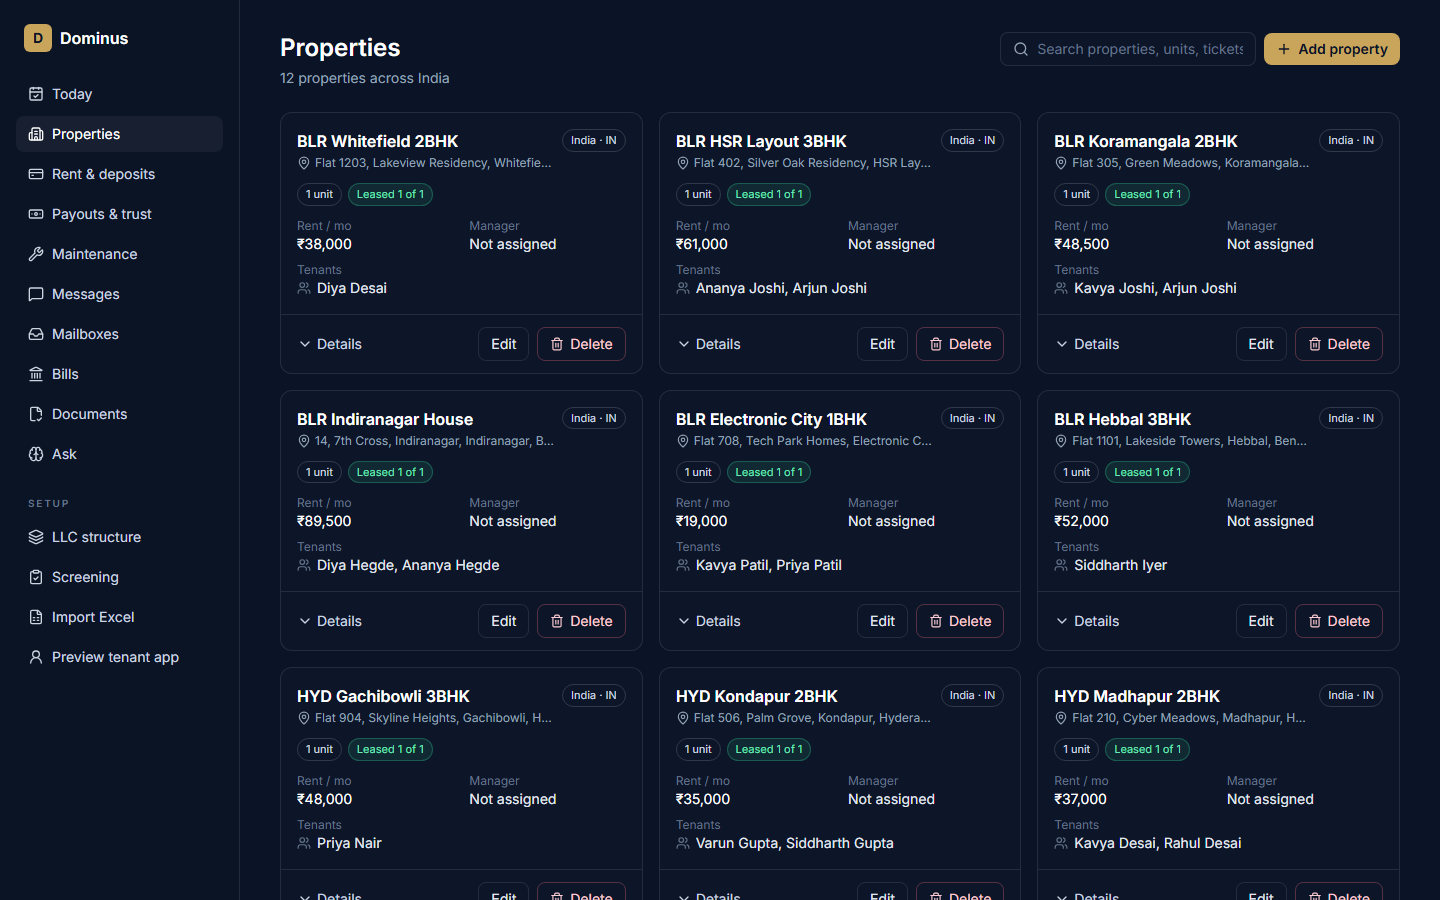Click the LLC structure layers icon
This screenshot has height=900, width=1440.
point(36,537)
